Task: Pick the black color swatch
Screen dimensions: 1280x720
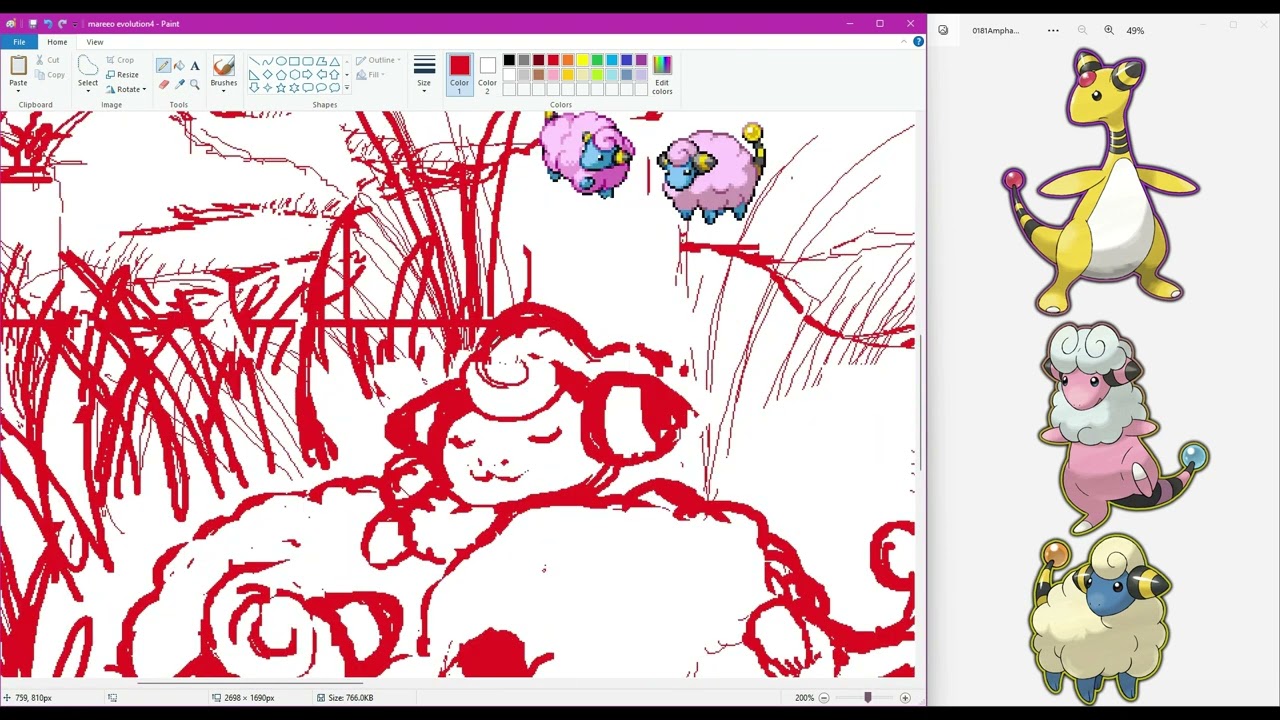Action: pyautogui.click(x=509, y=60)
